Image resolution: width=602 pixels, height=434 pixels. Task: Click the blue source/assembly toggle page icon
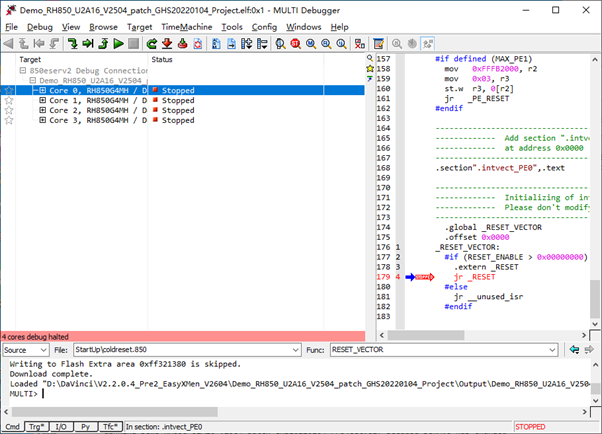coord(216,43)
